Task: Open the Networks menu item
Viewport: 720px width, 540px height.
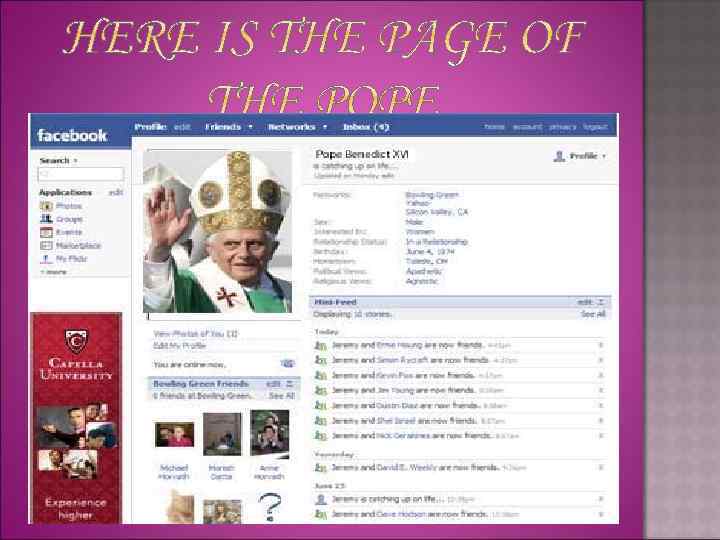Action: (x=292, y=127)
